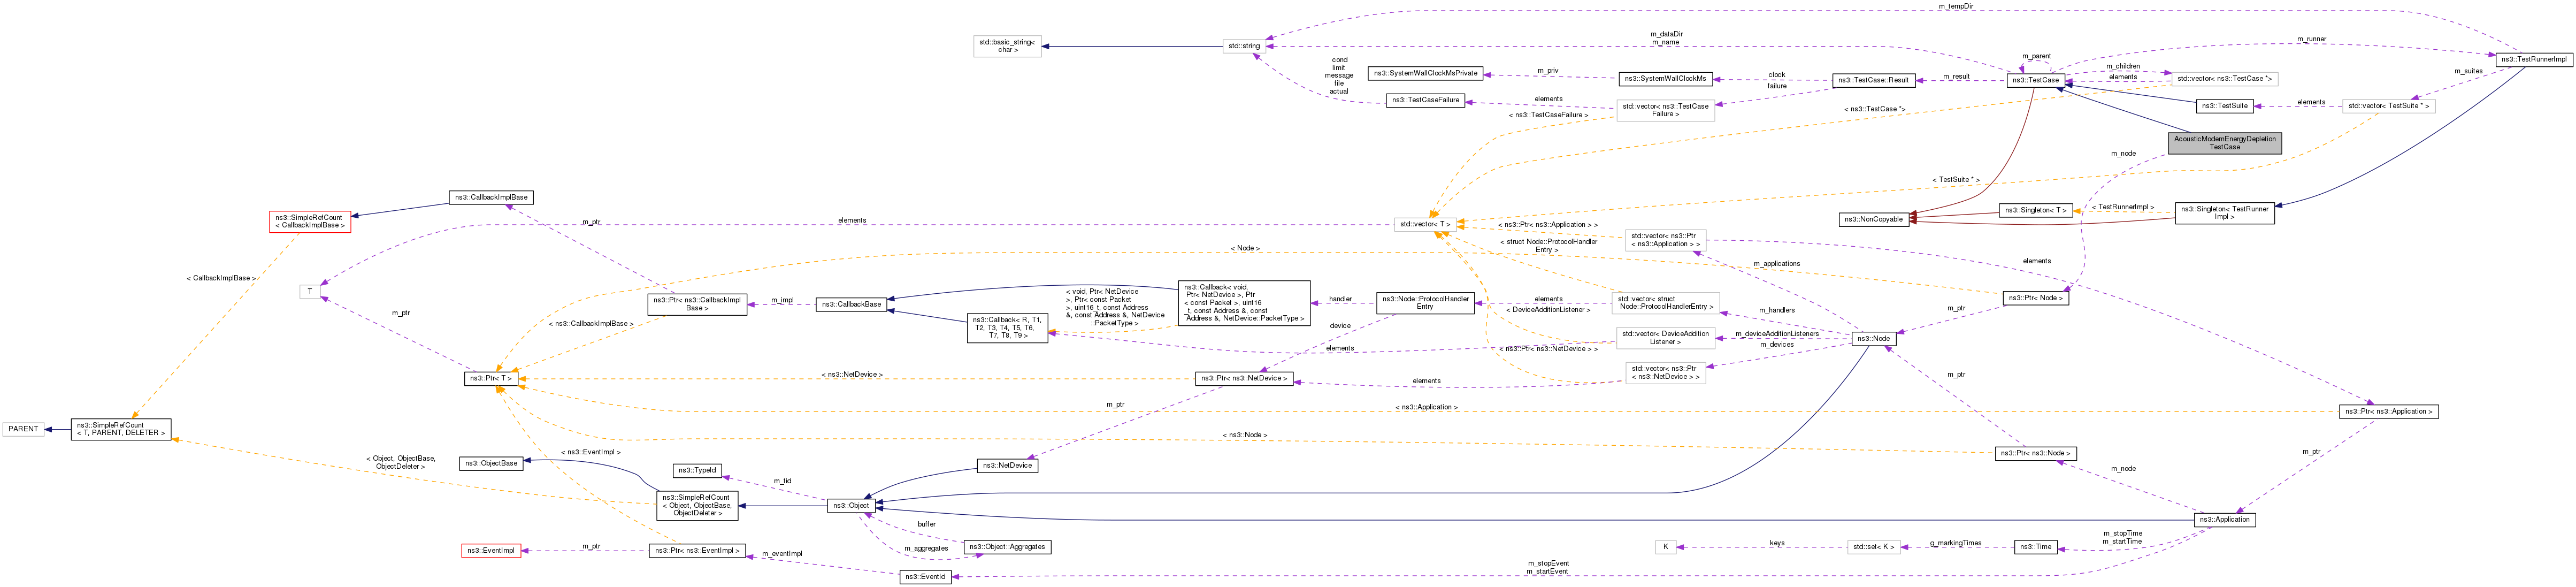Open the ns3::TestCase::Result node
Screen dimensions: 2576x587
point(1873,80)
